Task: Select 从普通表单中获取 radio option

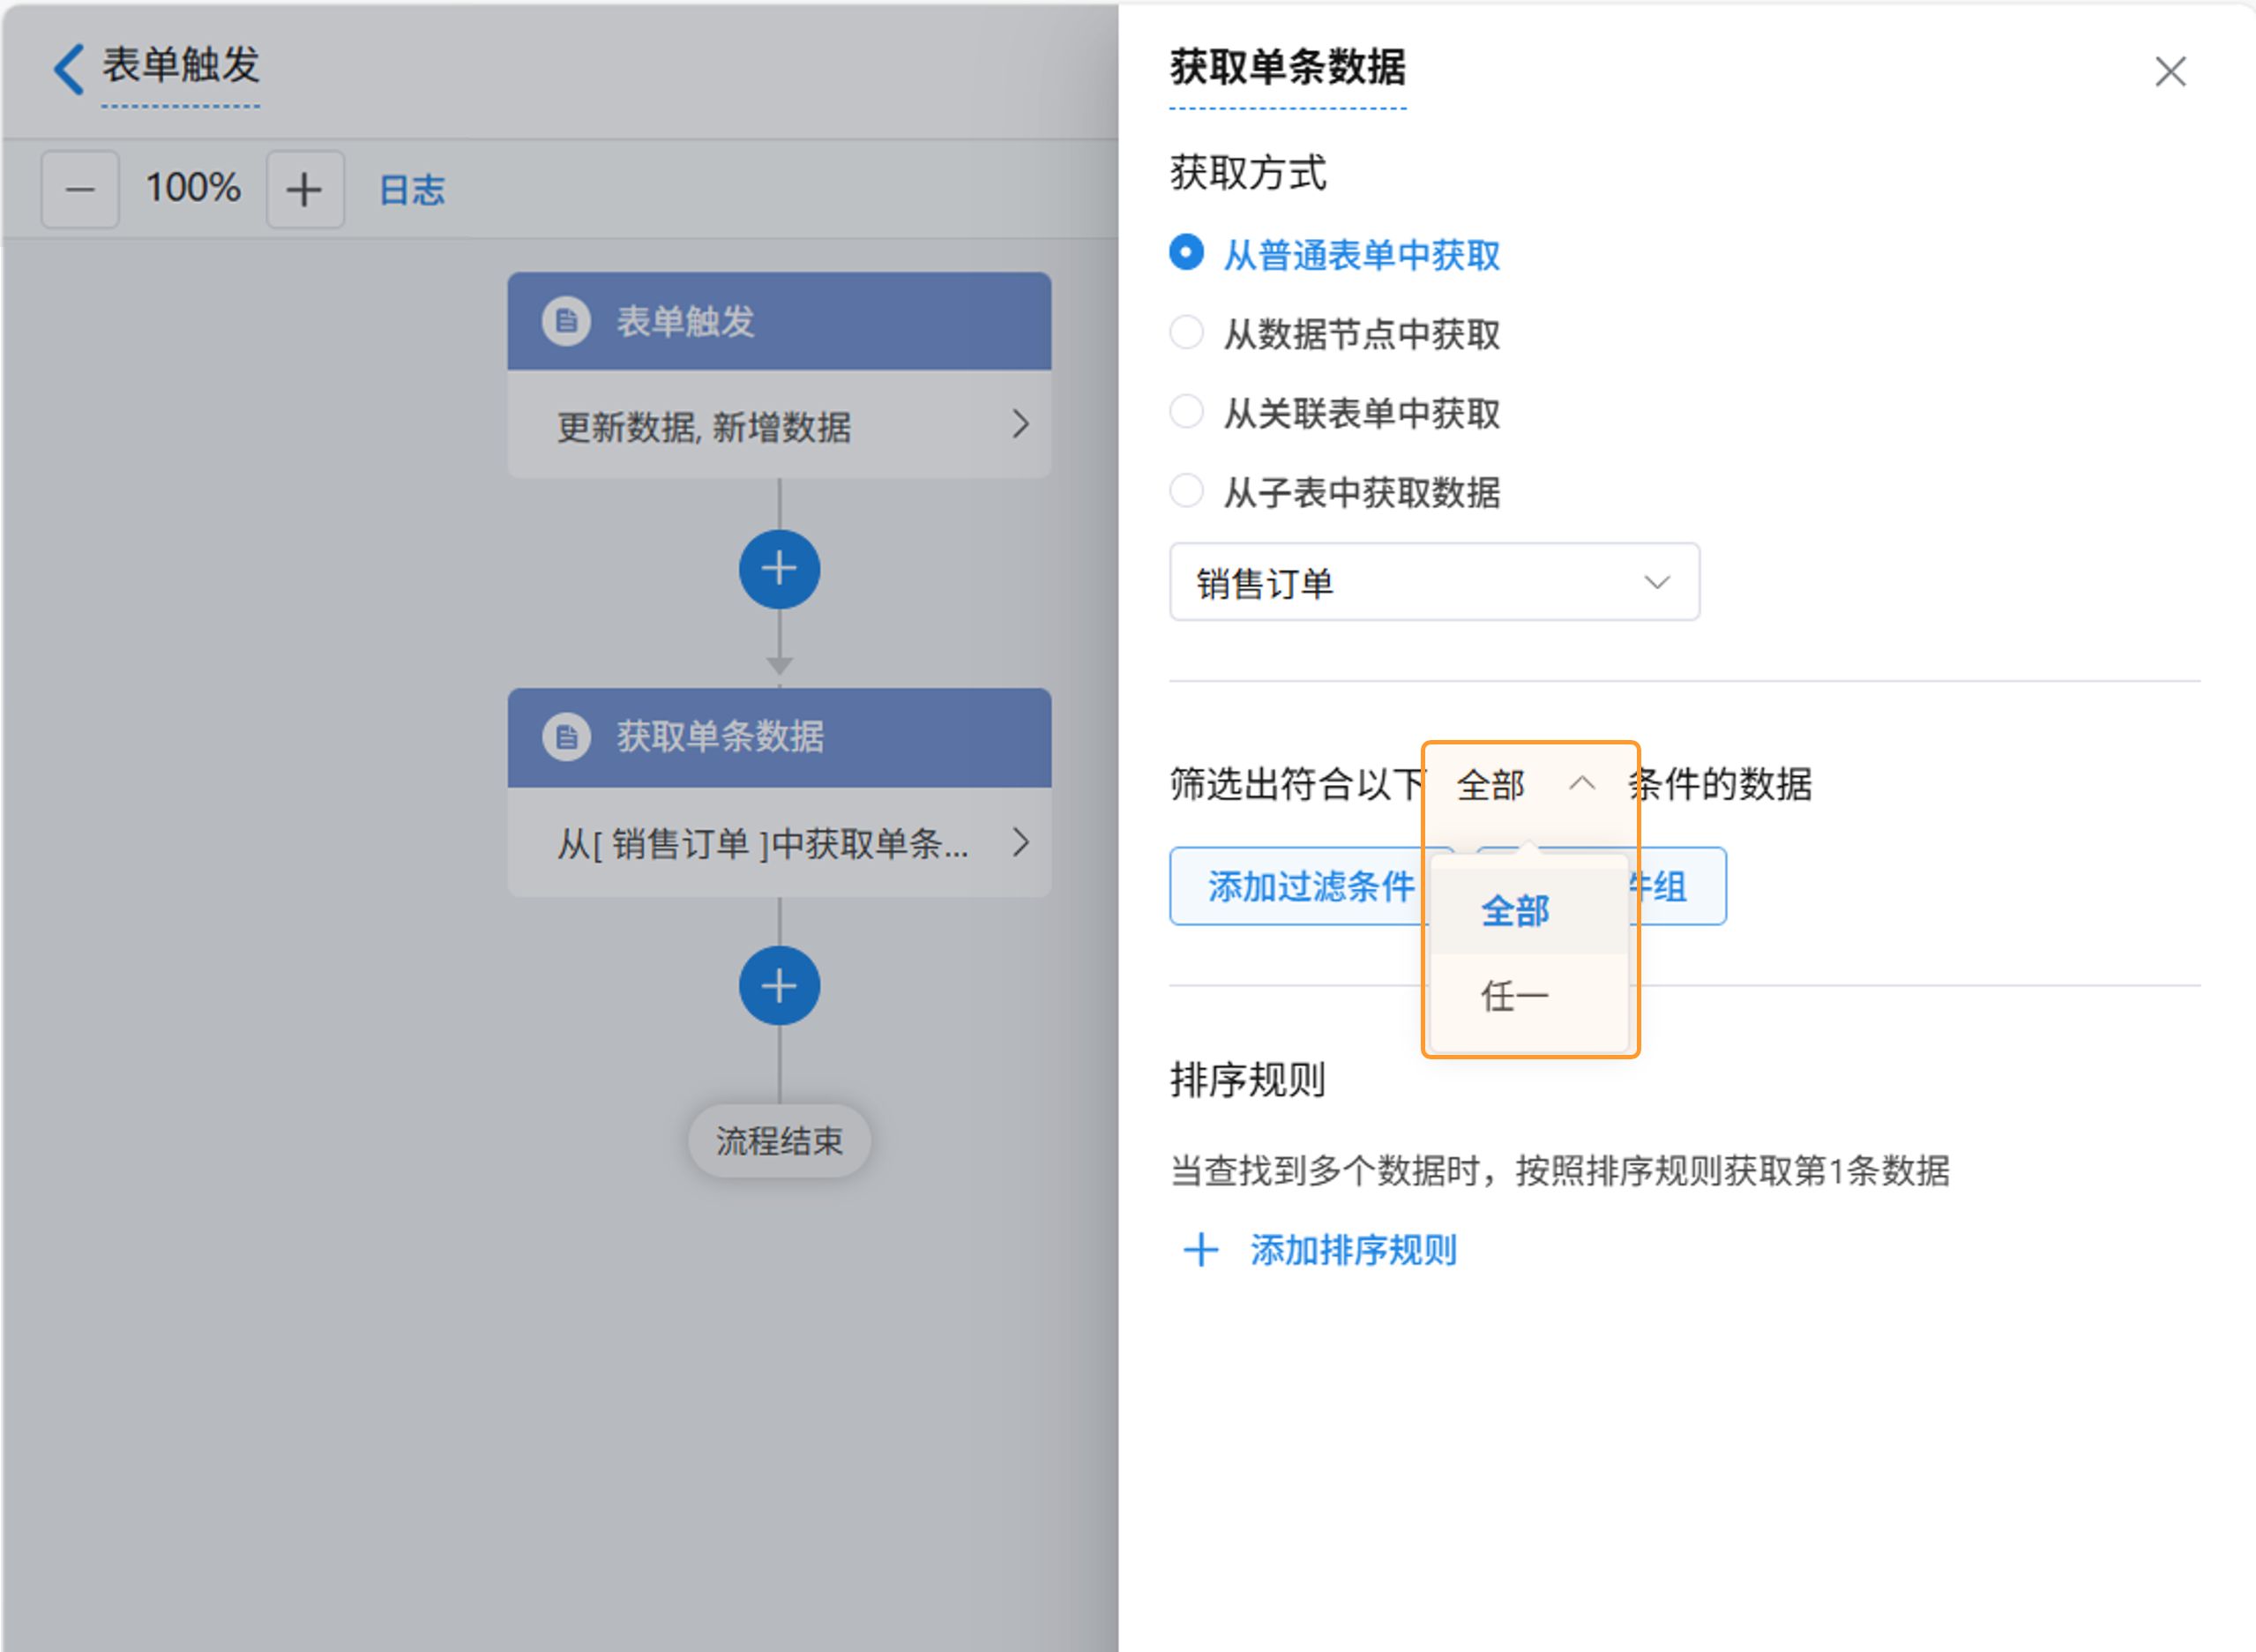Action: coord(1186,254)
